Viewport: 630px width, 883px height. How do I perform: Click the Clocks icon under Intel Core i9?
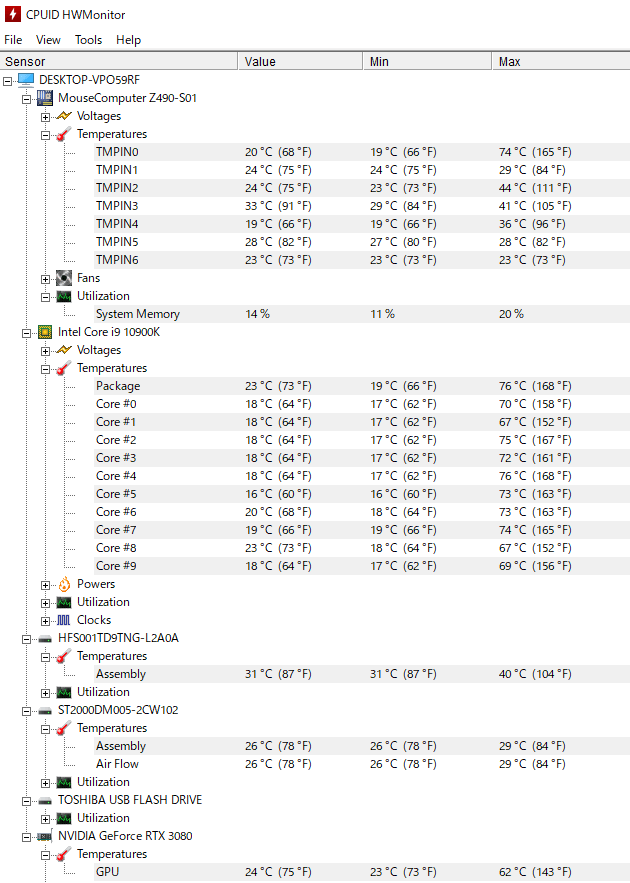(64, 620)
